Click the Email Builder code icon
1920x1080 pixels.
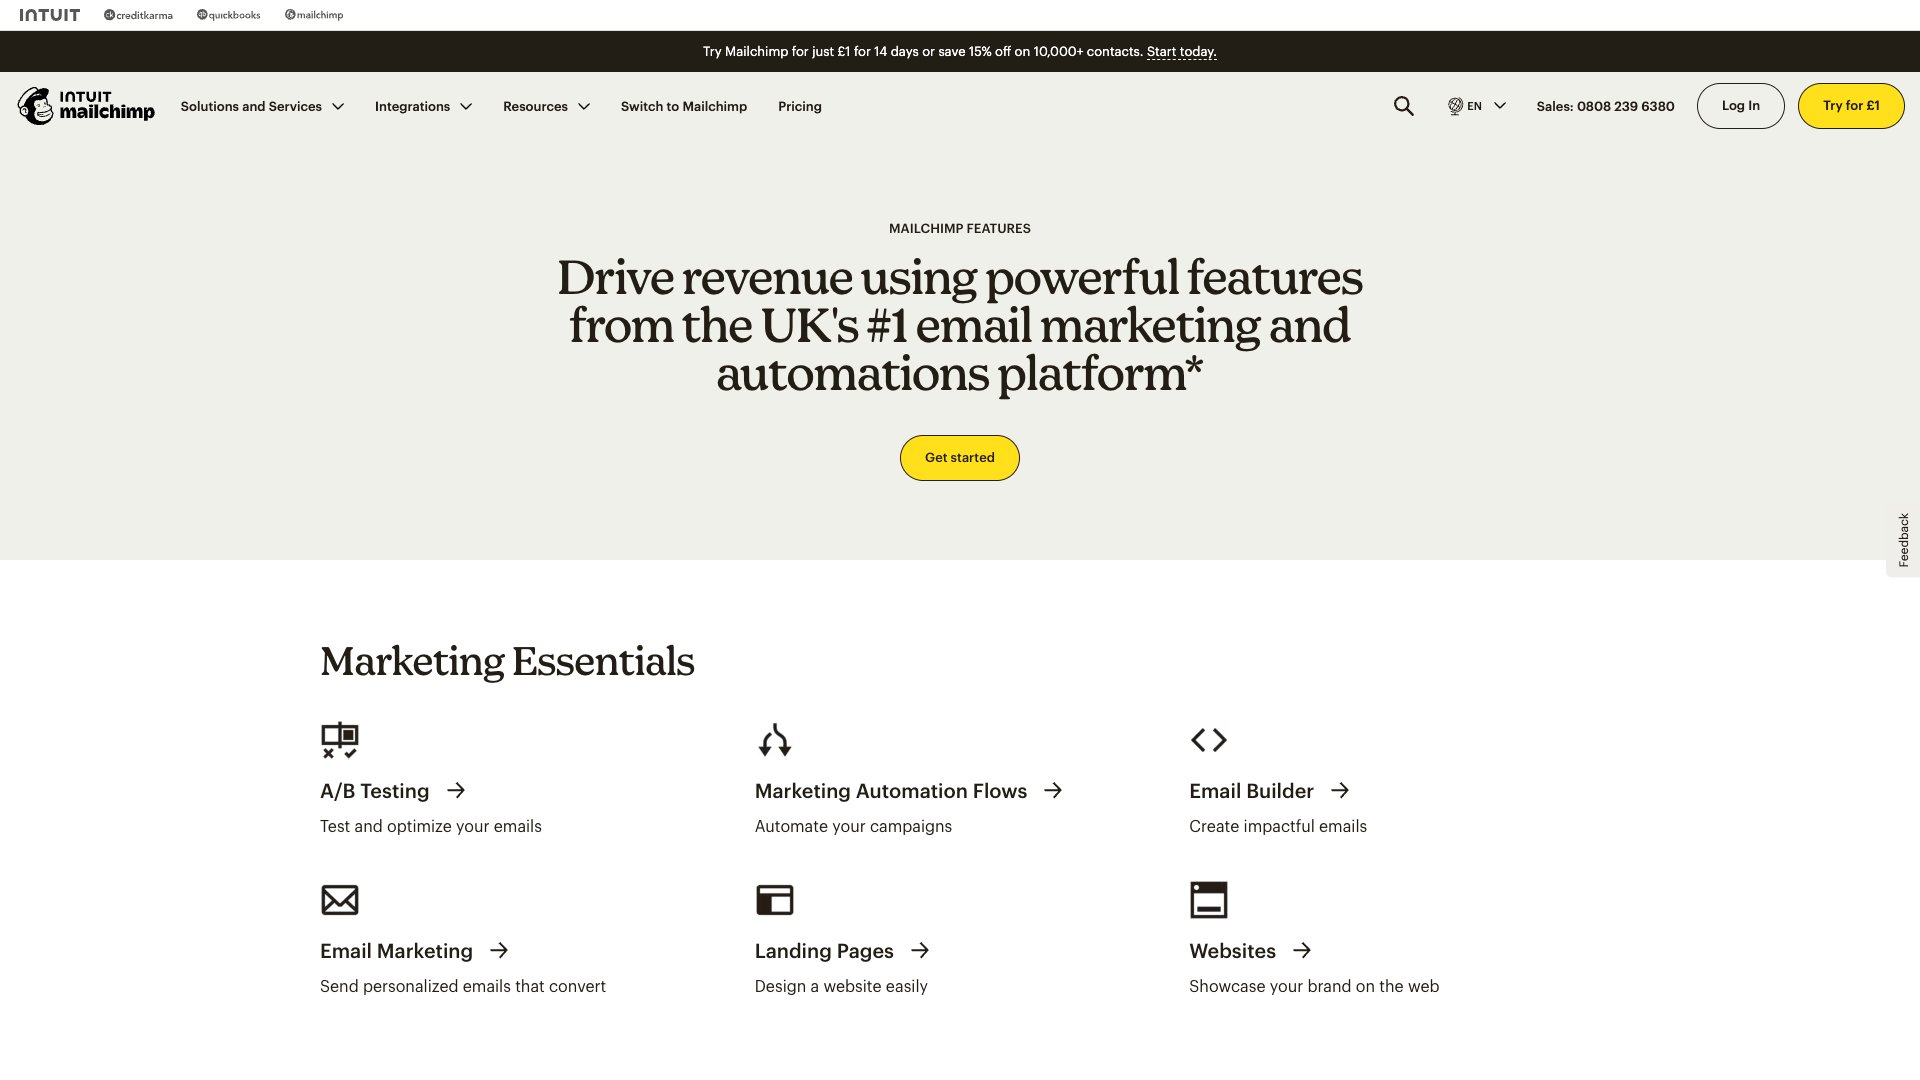1208,740
